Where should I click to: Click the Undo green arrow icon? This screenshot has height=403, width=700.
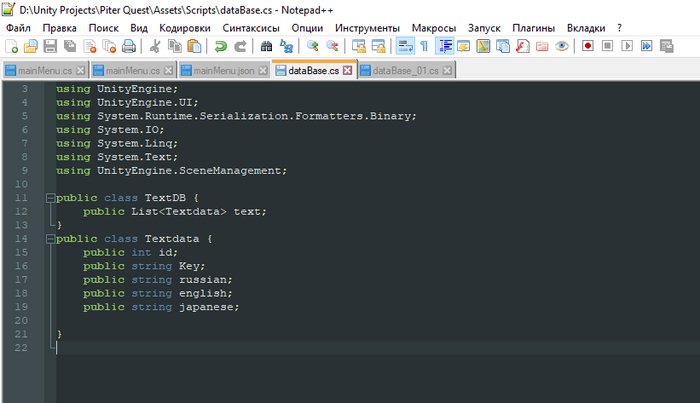(x=220, y=46)
